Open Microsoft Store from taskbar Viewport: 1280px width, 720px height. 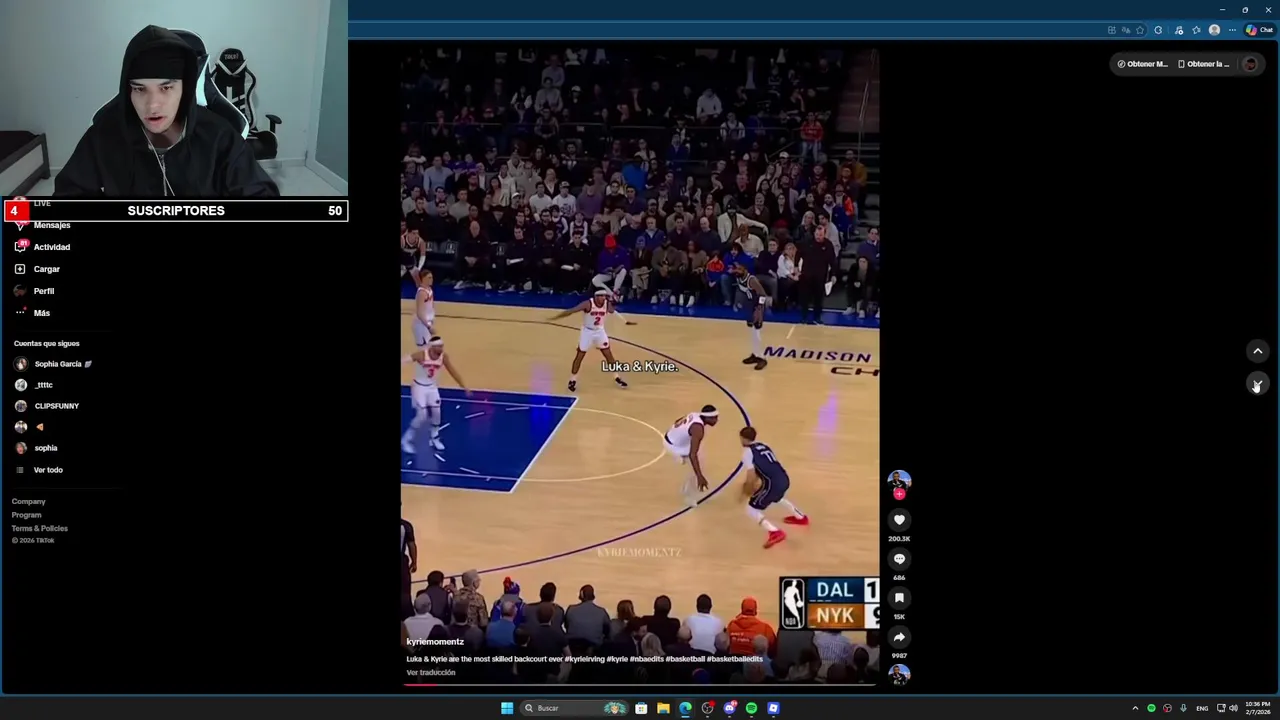[x=641, y=708]
